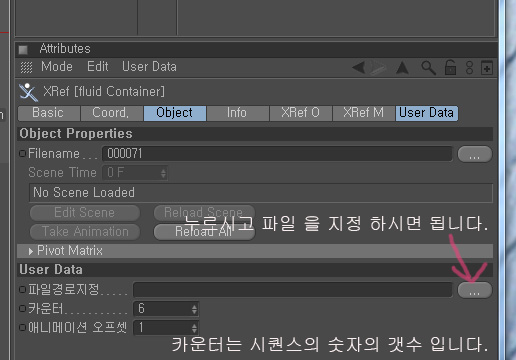Open a new Attribute Manager icon
The height and width of the screenshot is (360, 516).
coord(487,68)
